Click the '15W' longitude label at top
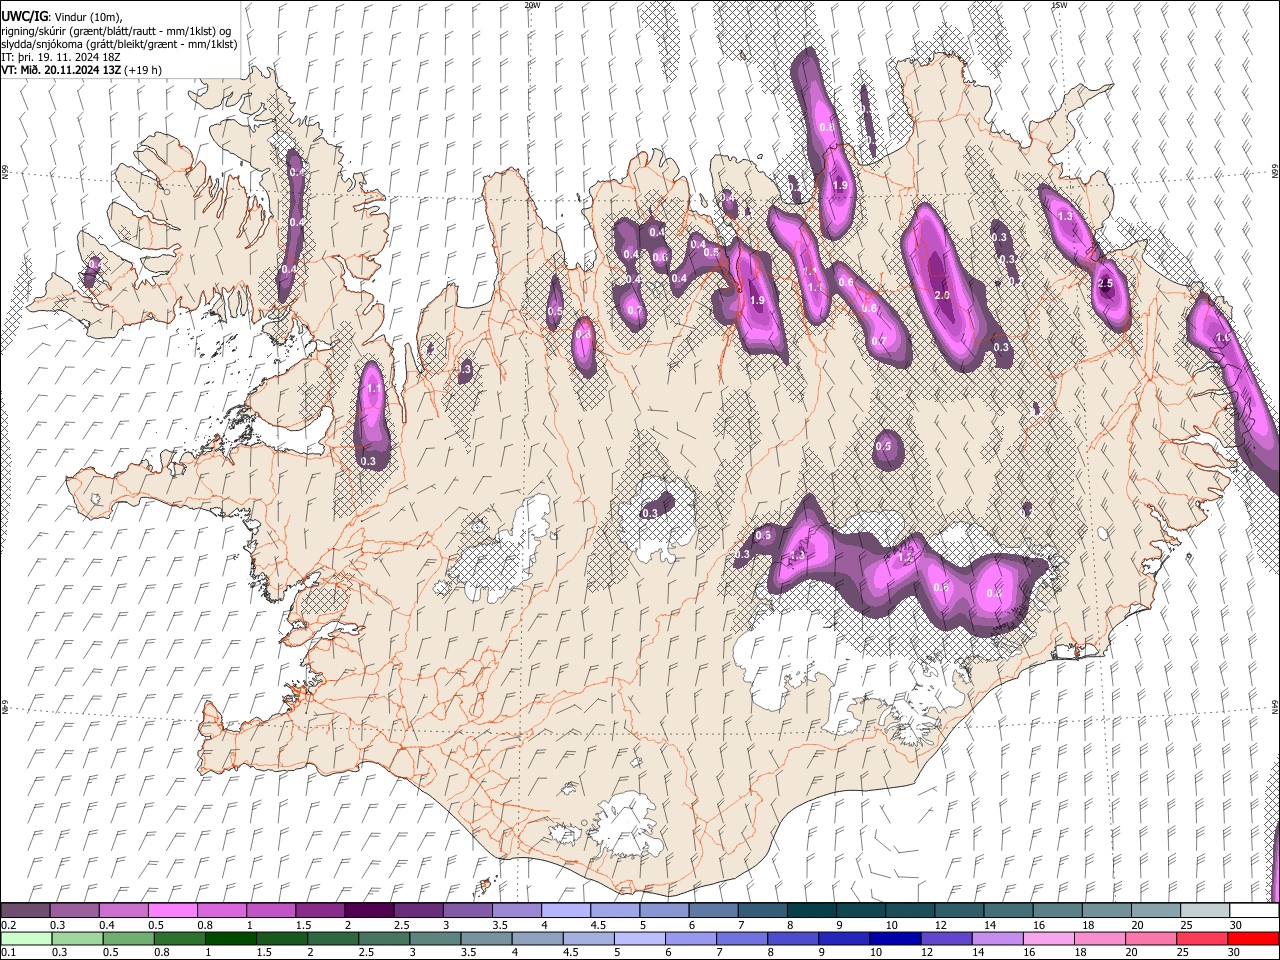Image resolution: width=1280 pixels, height=960 pixels. click(x=1058, y=5)
